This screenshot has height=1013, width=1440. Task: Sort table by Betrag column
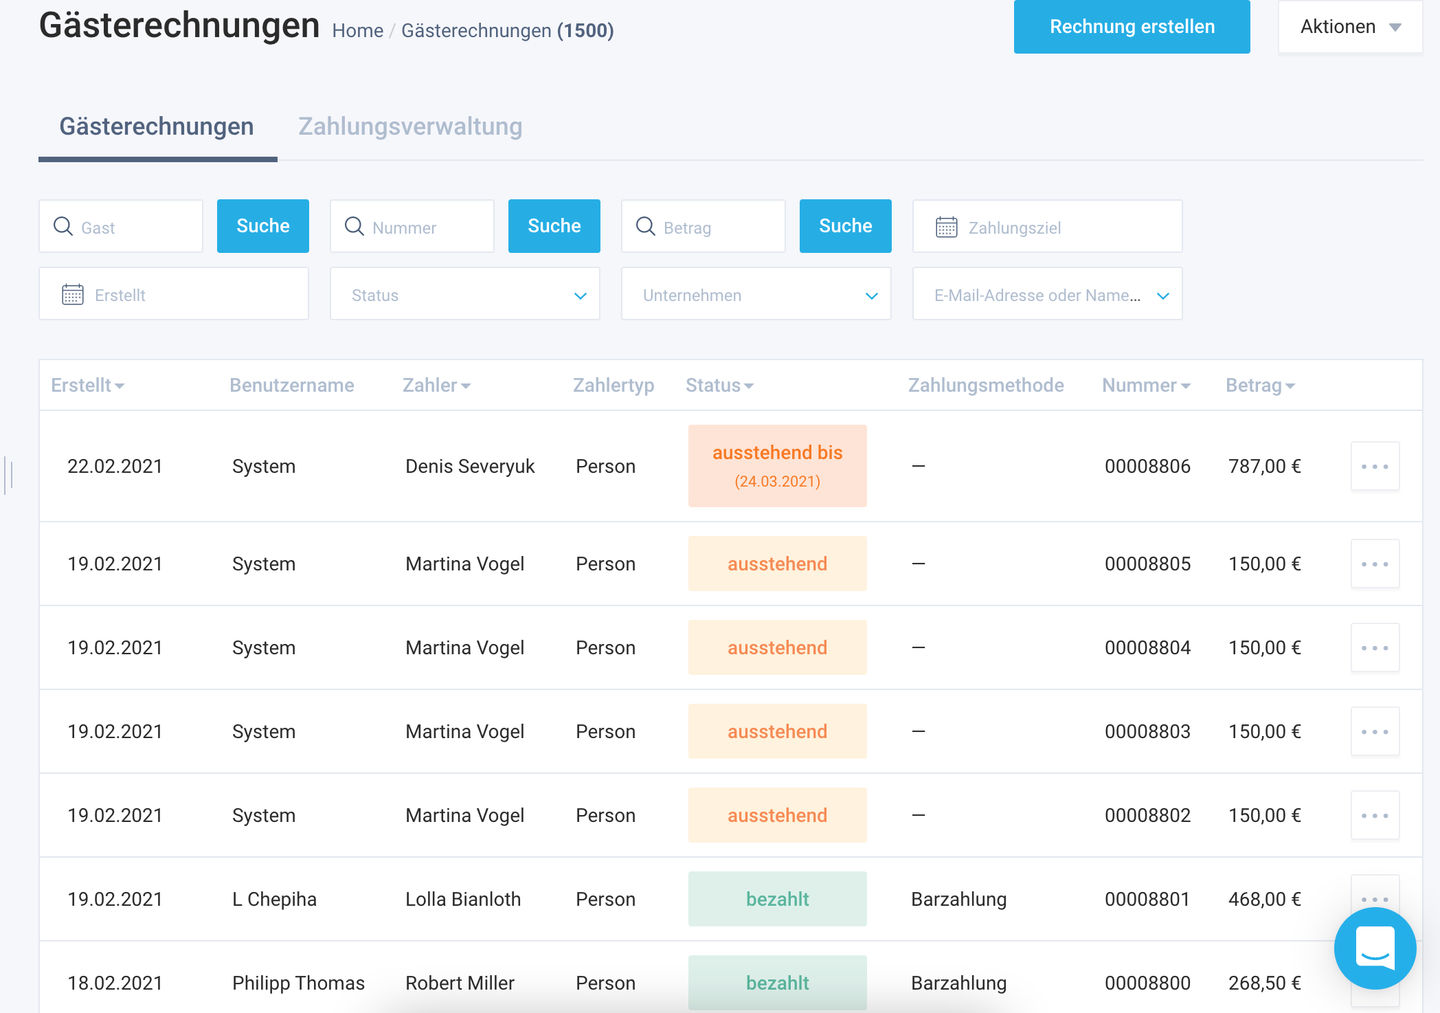tap(1260, 385)
